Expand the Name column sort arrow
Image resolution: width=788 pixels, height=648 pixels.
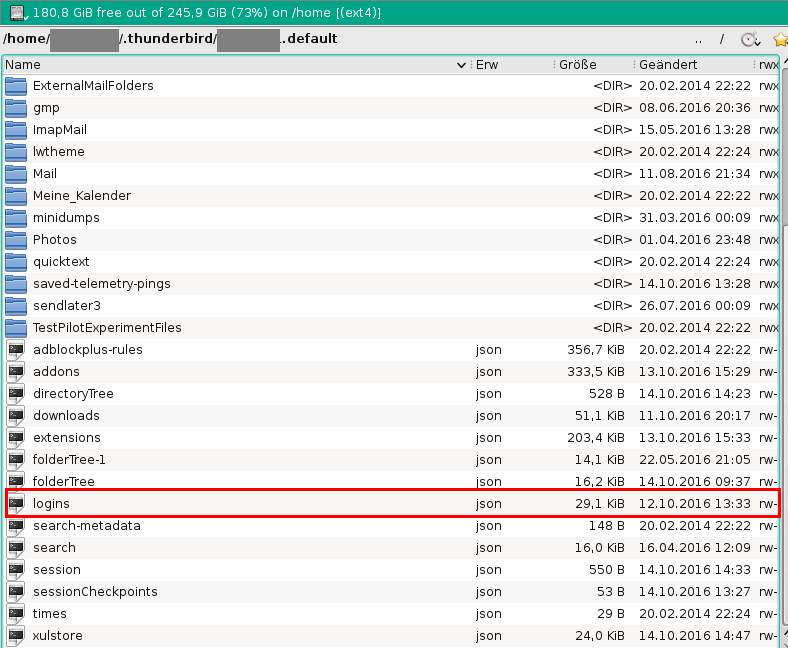pyautogui.click(x=461, y=65)
